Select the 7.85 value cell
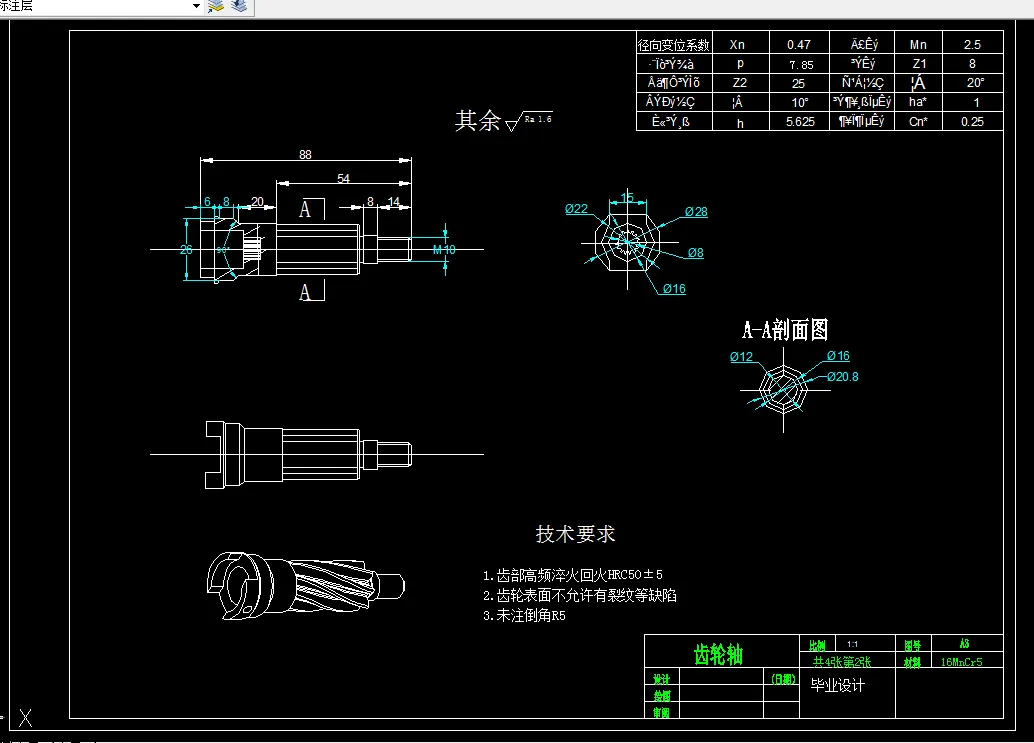The height and width of the screenshot is (743, 1034). coord(801,65)
